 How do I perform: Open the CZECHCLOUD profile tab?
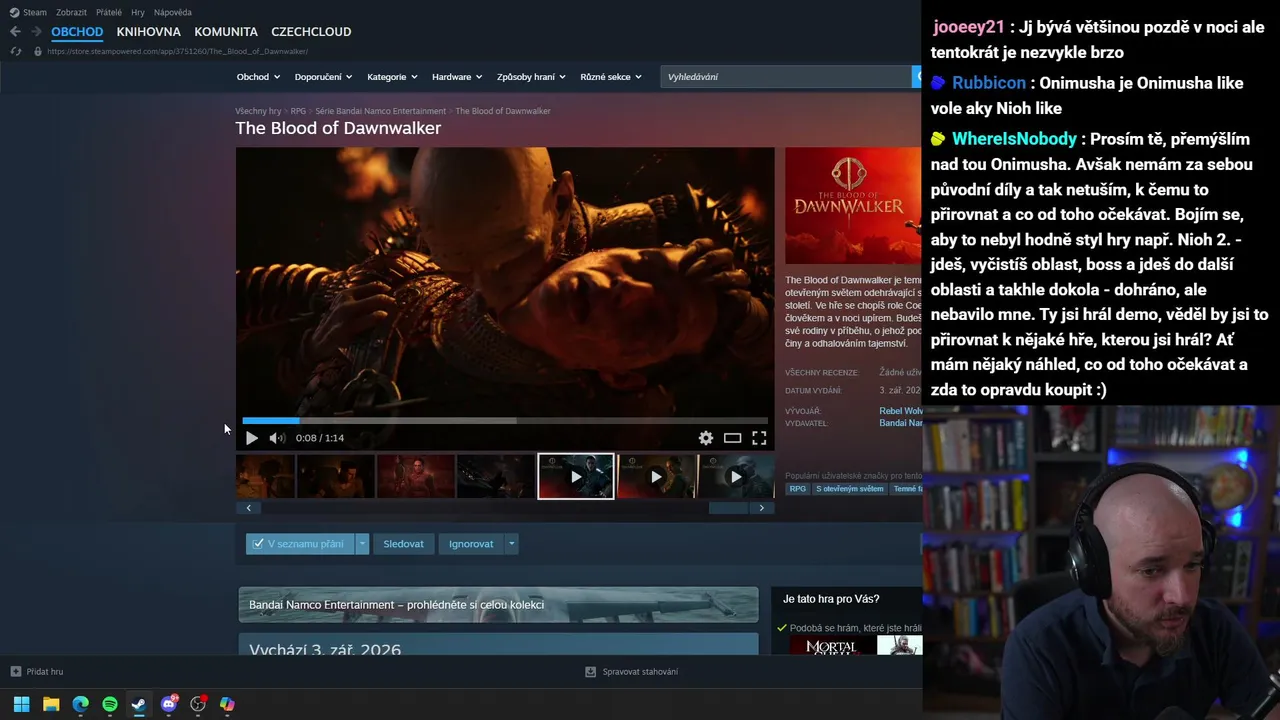[x=311, y=32]
